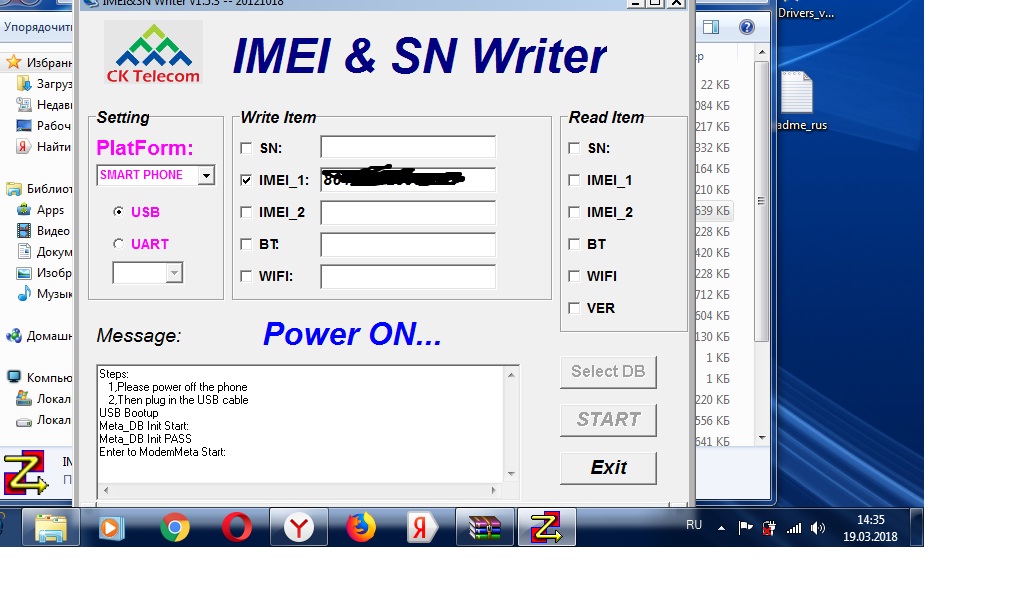Check IMEI_1 in Read Item

tap(574, 180)
